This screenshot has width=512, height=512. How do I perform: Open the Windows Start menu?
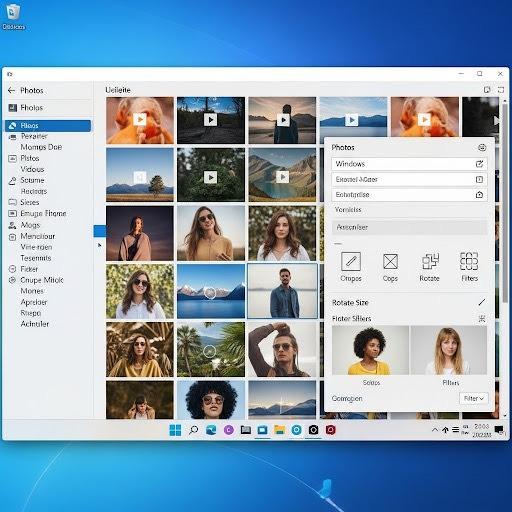coord(175,430)
